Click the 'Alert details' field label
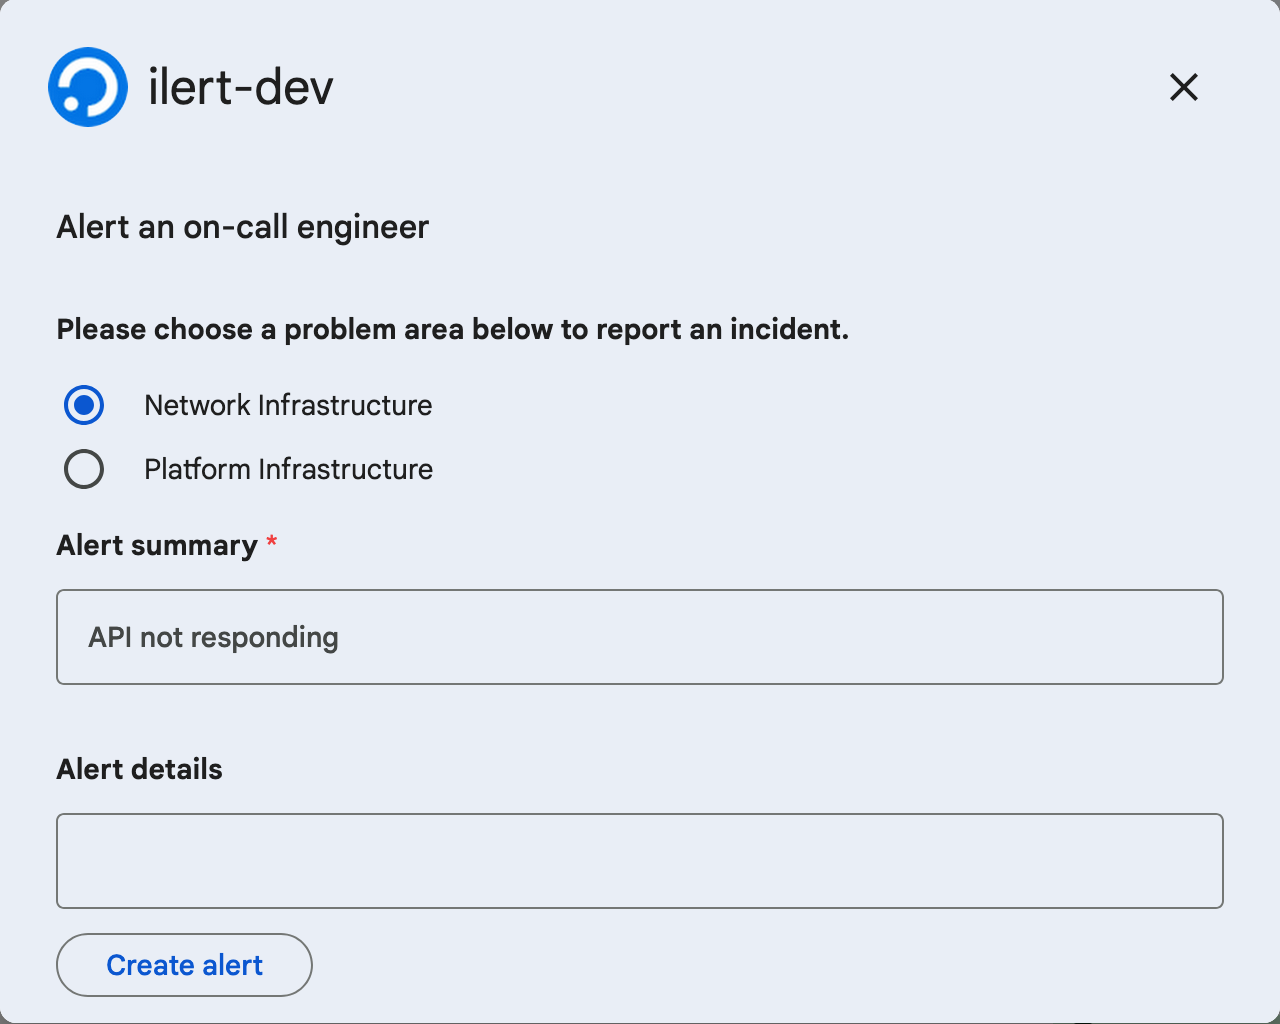This screenshot has height=1024, width=1280. point(139,769)
